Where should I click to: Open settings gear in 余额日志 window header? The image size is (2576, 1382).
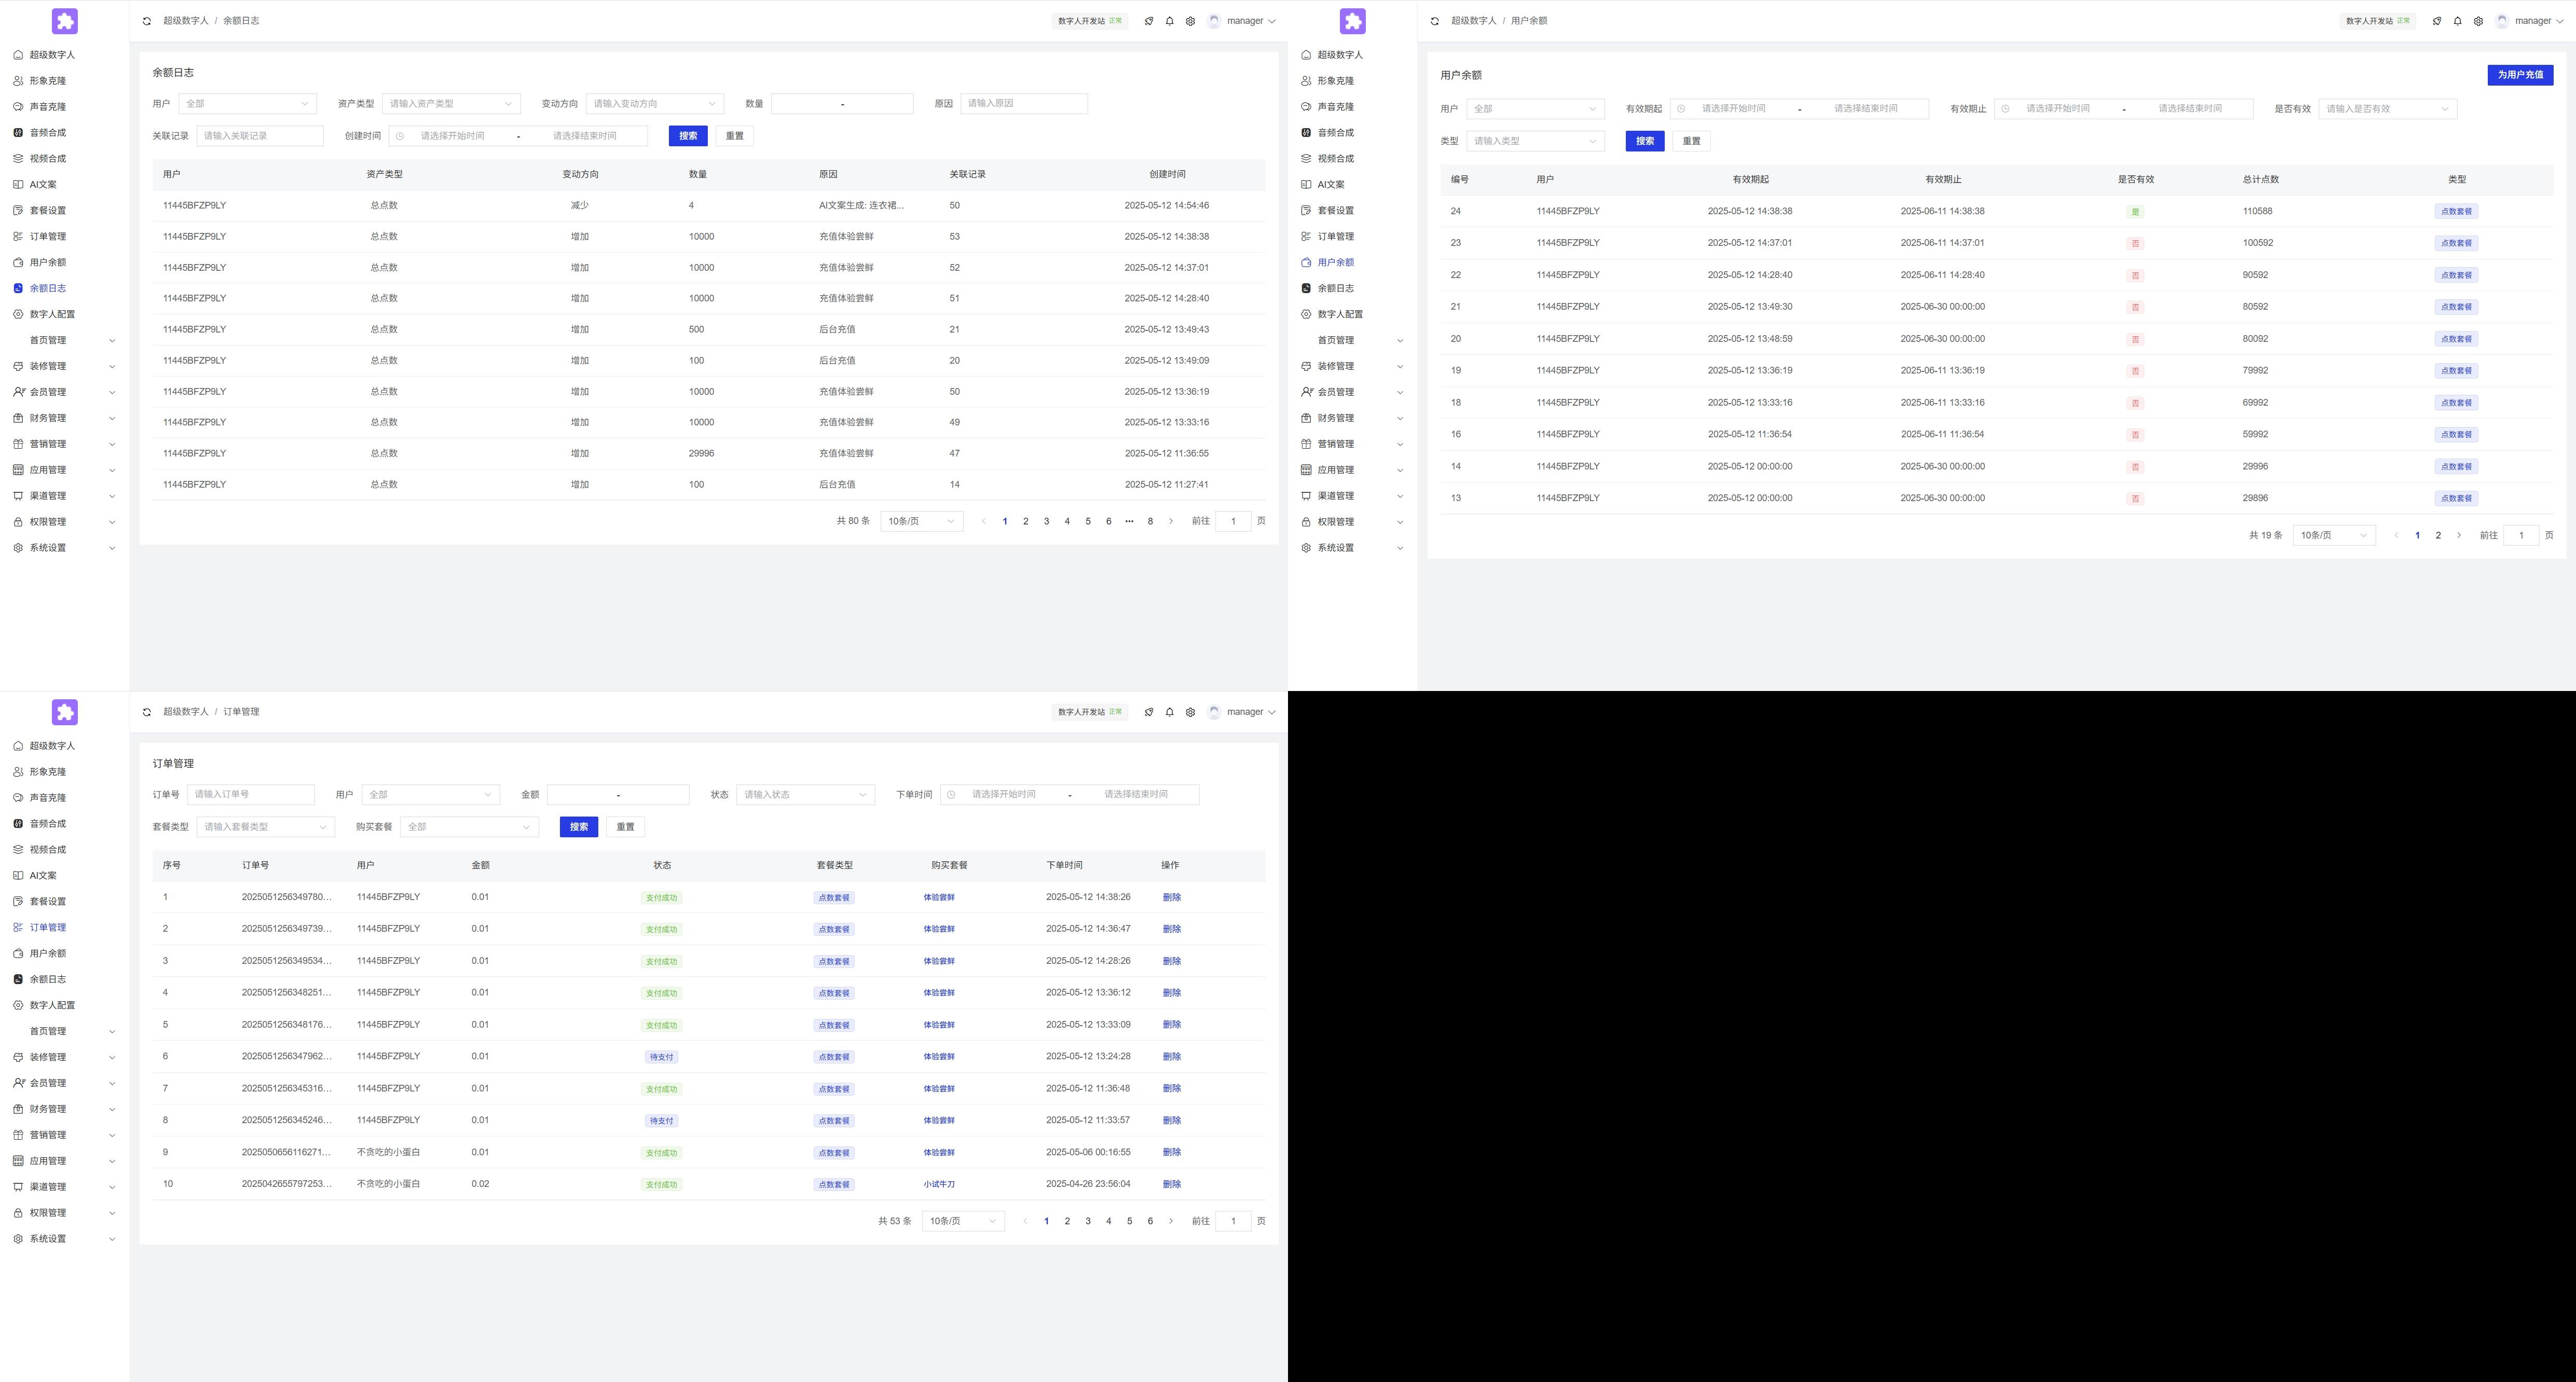[1190, 21]
